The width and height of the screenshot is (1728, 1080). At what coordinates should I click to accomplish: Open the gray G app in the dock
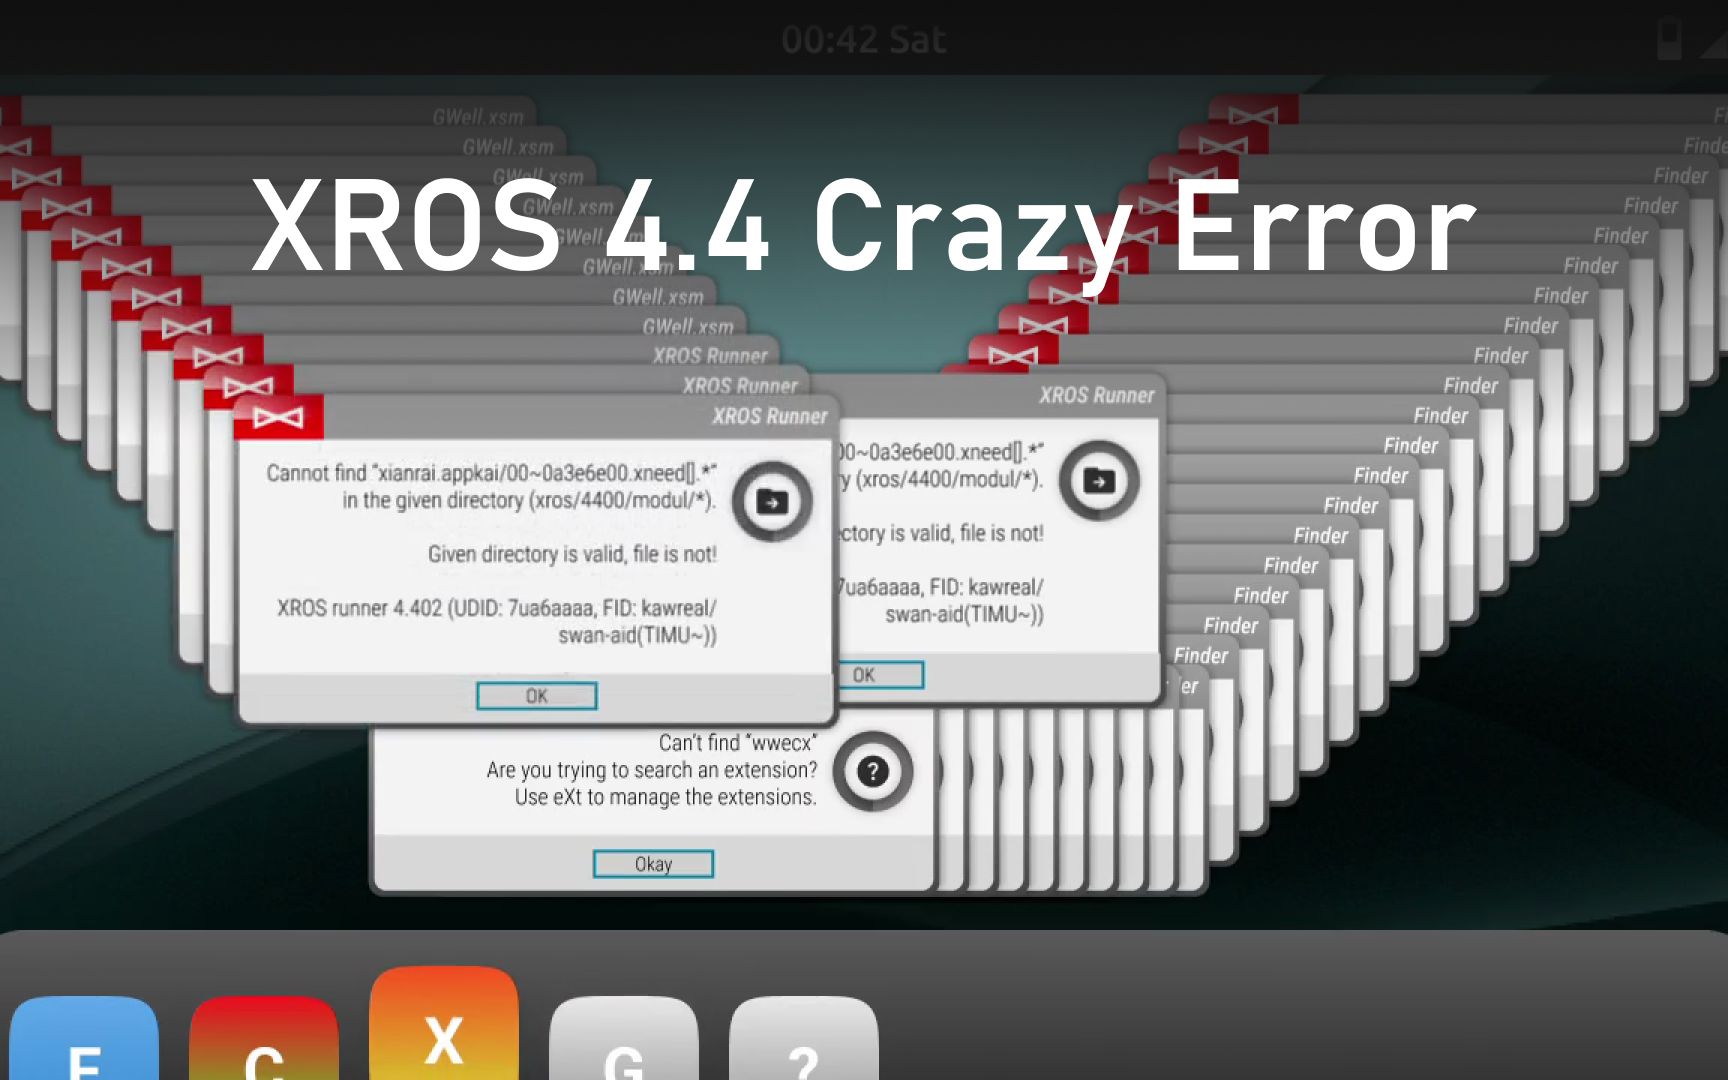coord(624,1038)
